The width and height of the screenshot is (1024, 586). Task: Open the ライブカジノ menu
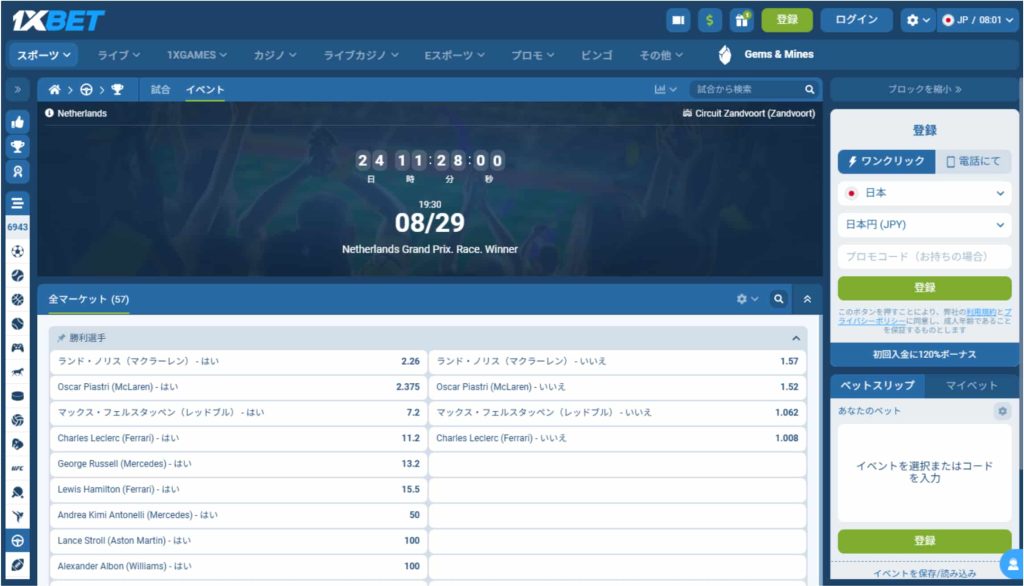tap(361, 56)
